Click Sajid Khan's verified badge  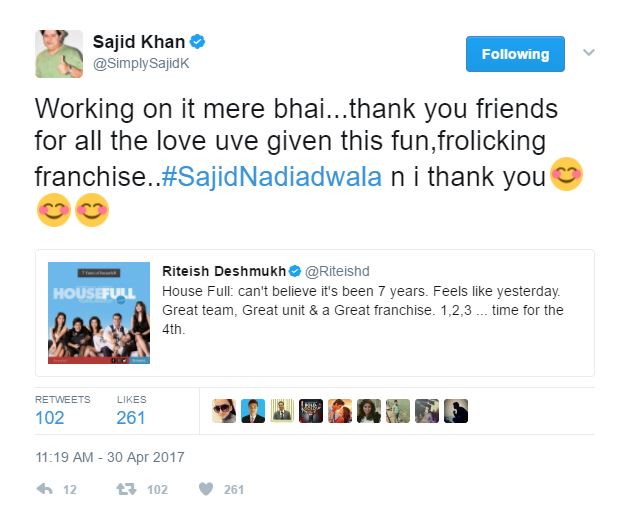tap(197, 42)
